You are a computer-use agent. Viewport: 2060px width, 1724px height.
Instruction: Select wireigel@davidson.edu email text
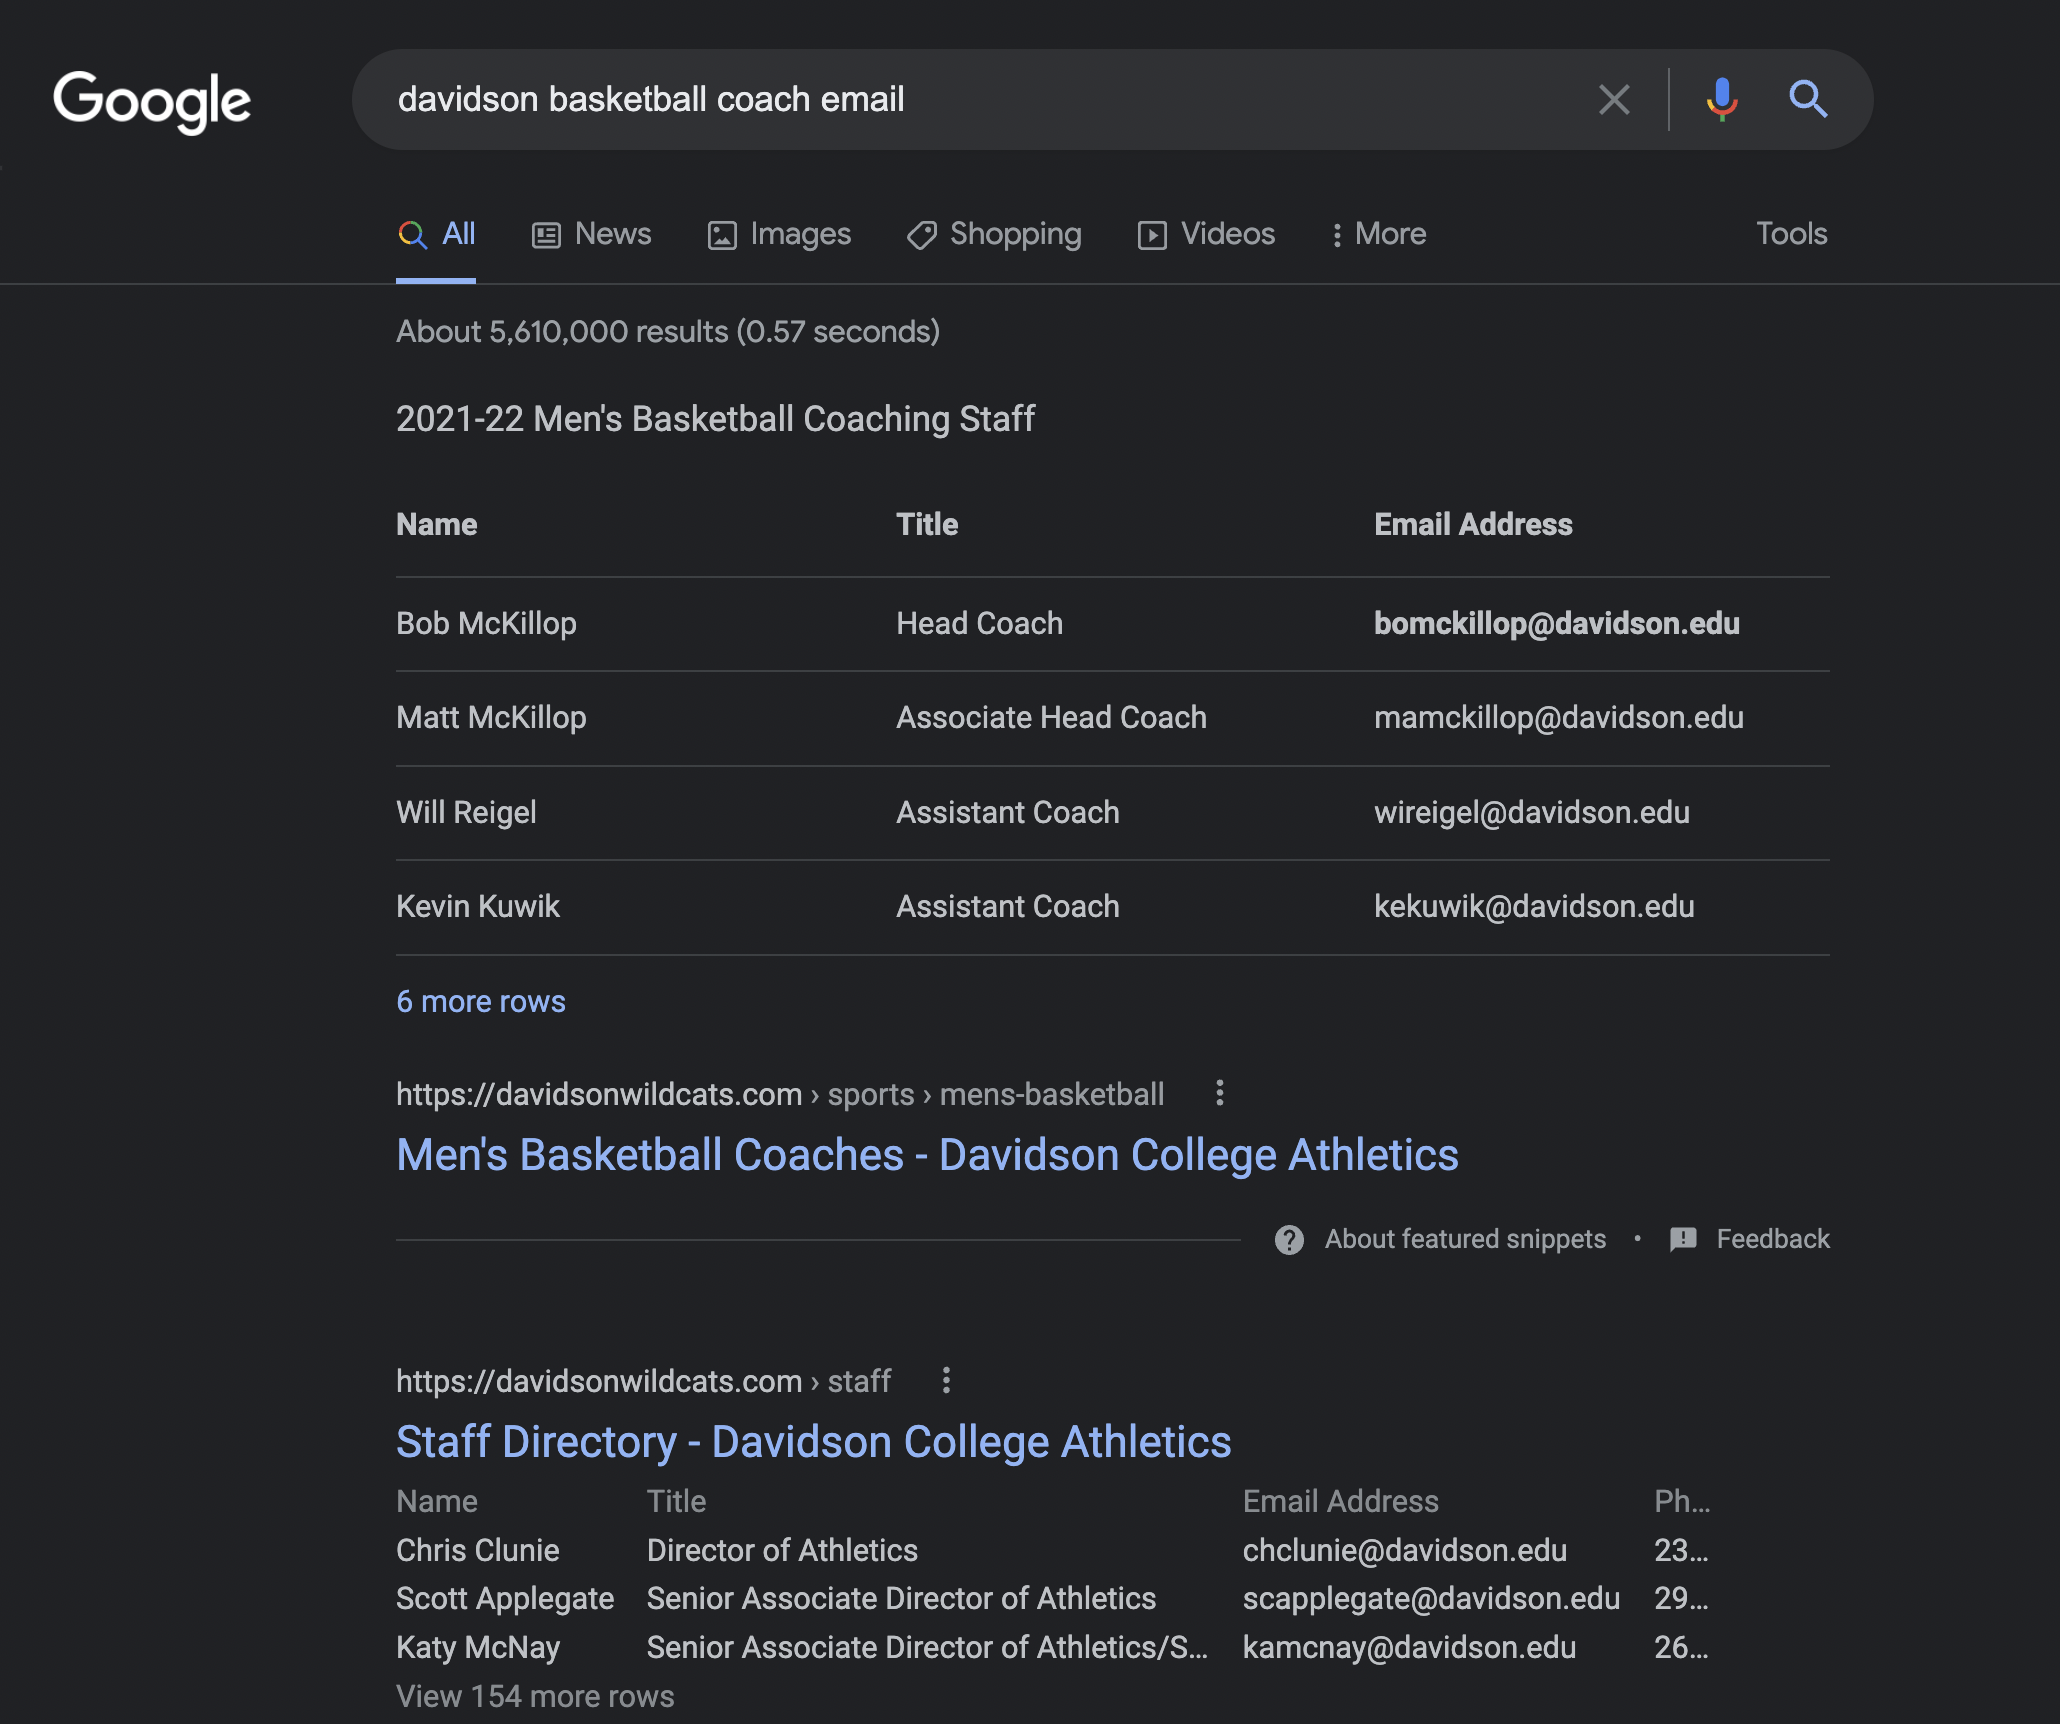click(1532, 812)
